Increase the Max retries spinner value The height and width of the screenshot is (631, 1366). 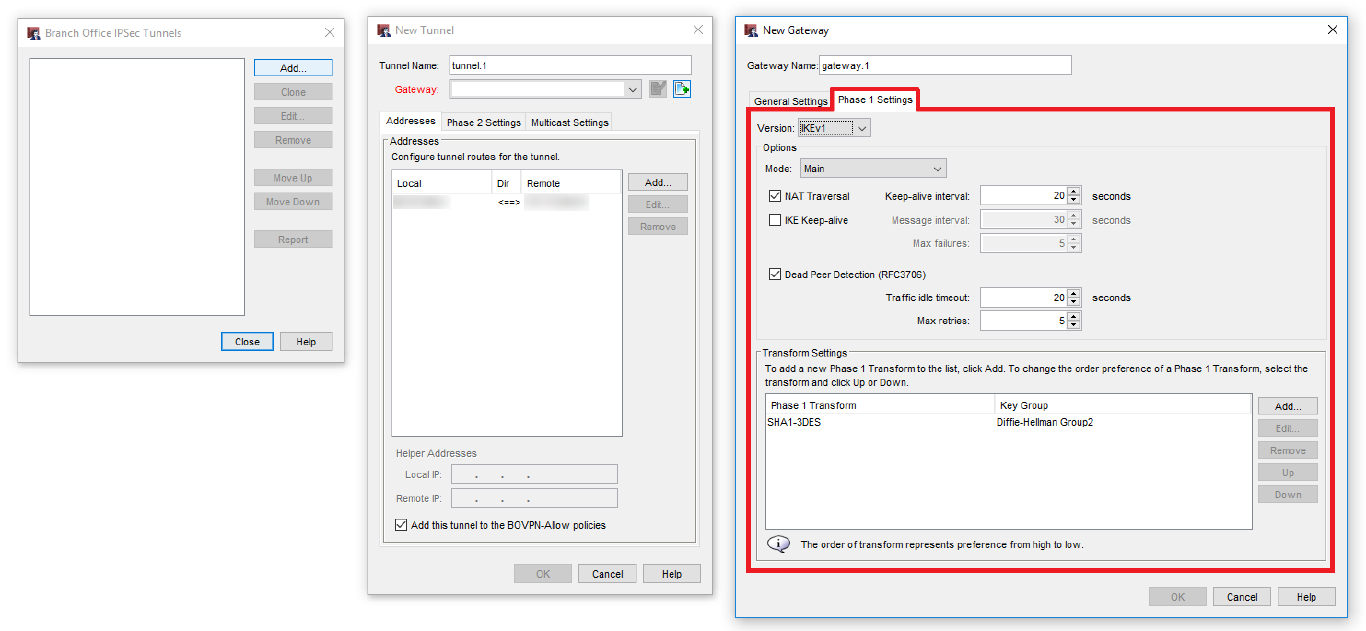point(1074,316)
